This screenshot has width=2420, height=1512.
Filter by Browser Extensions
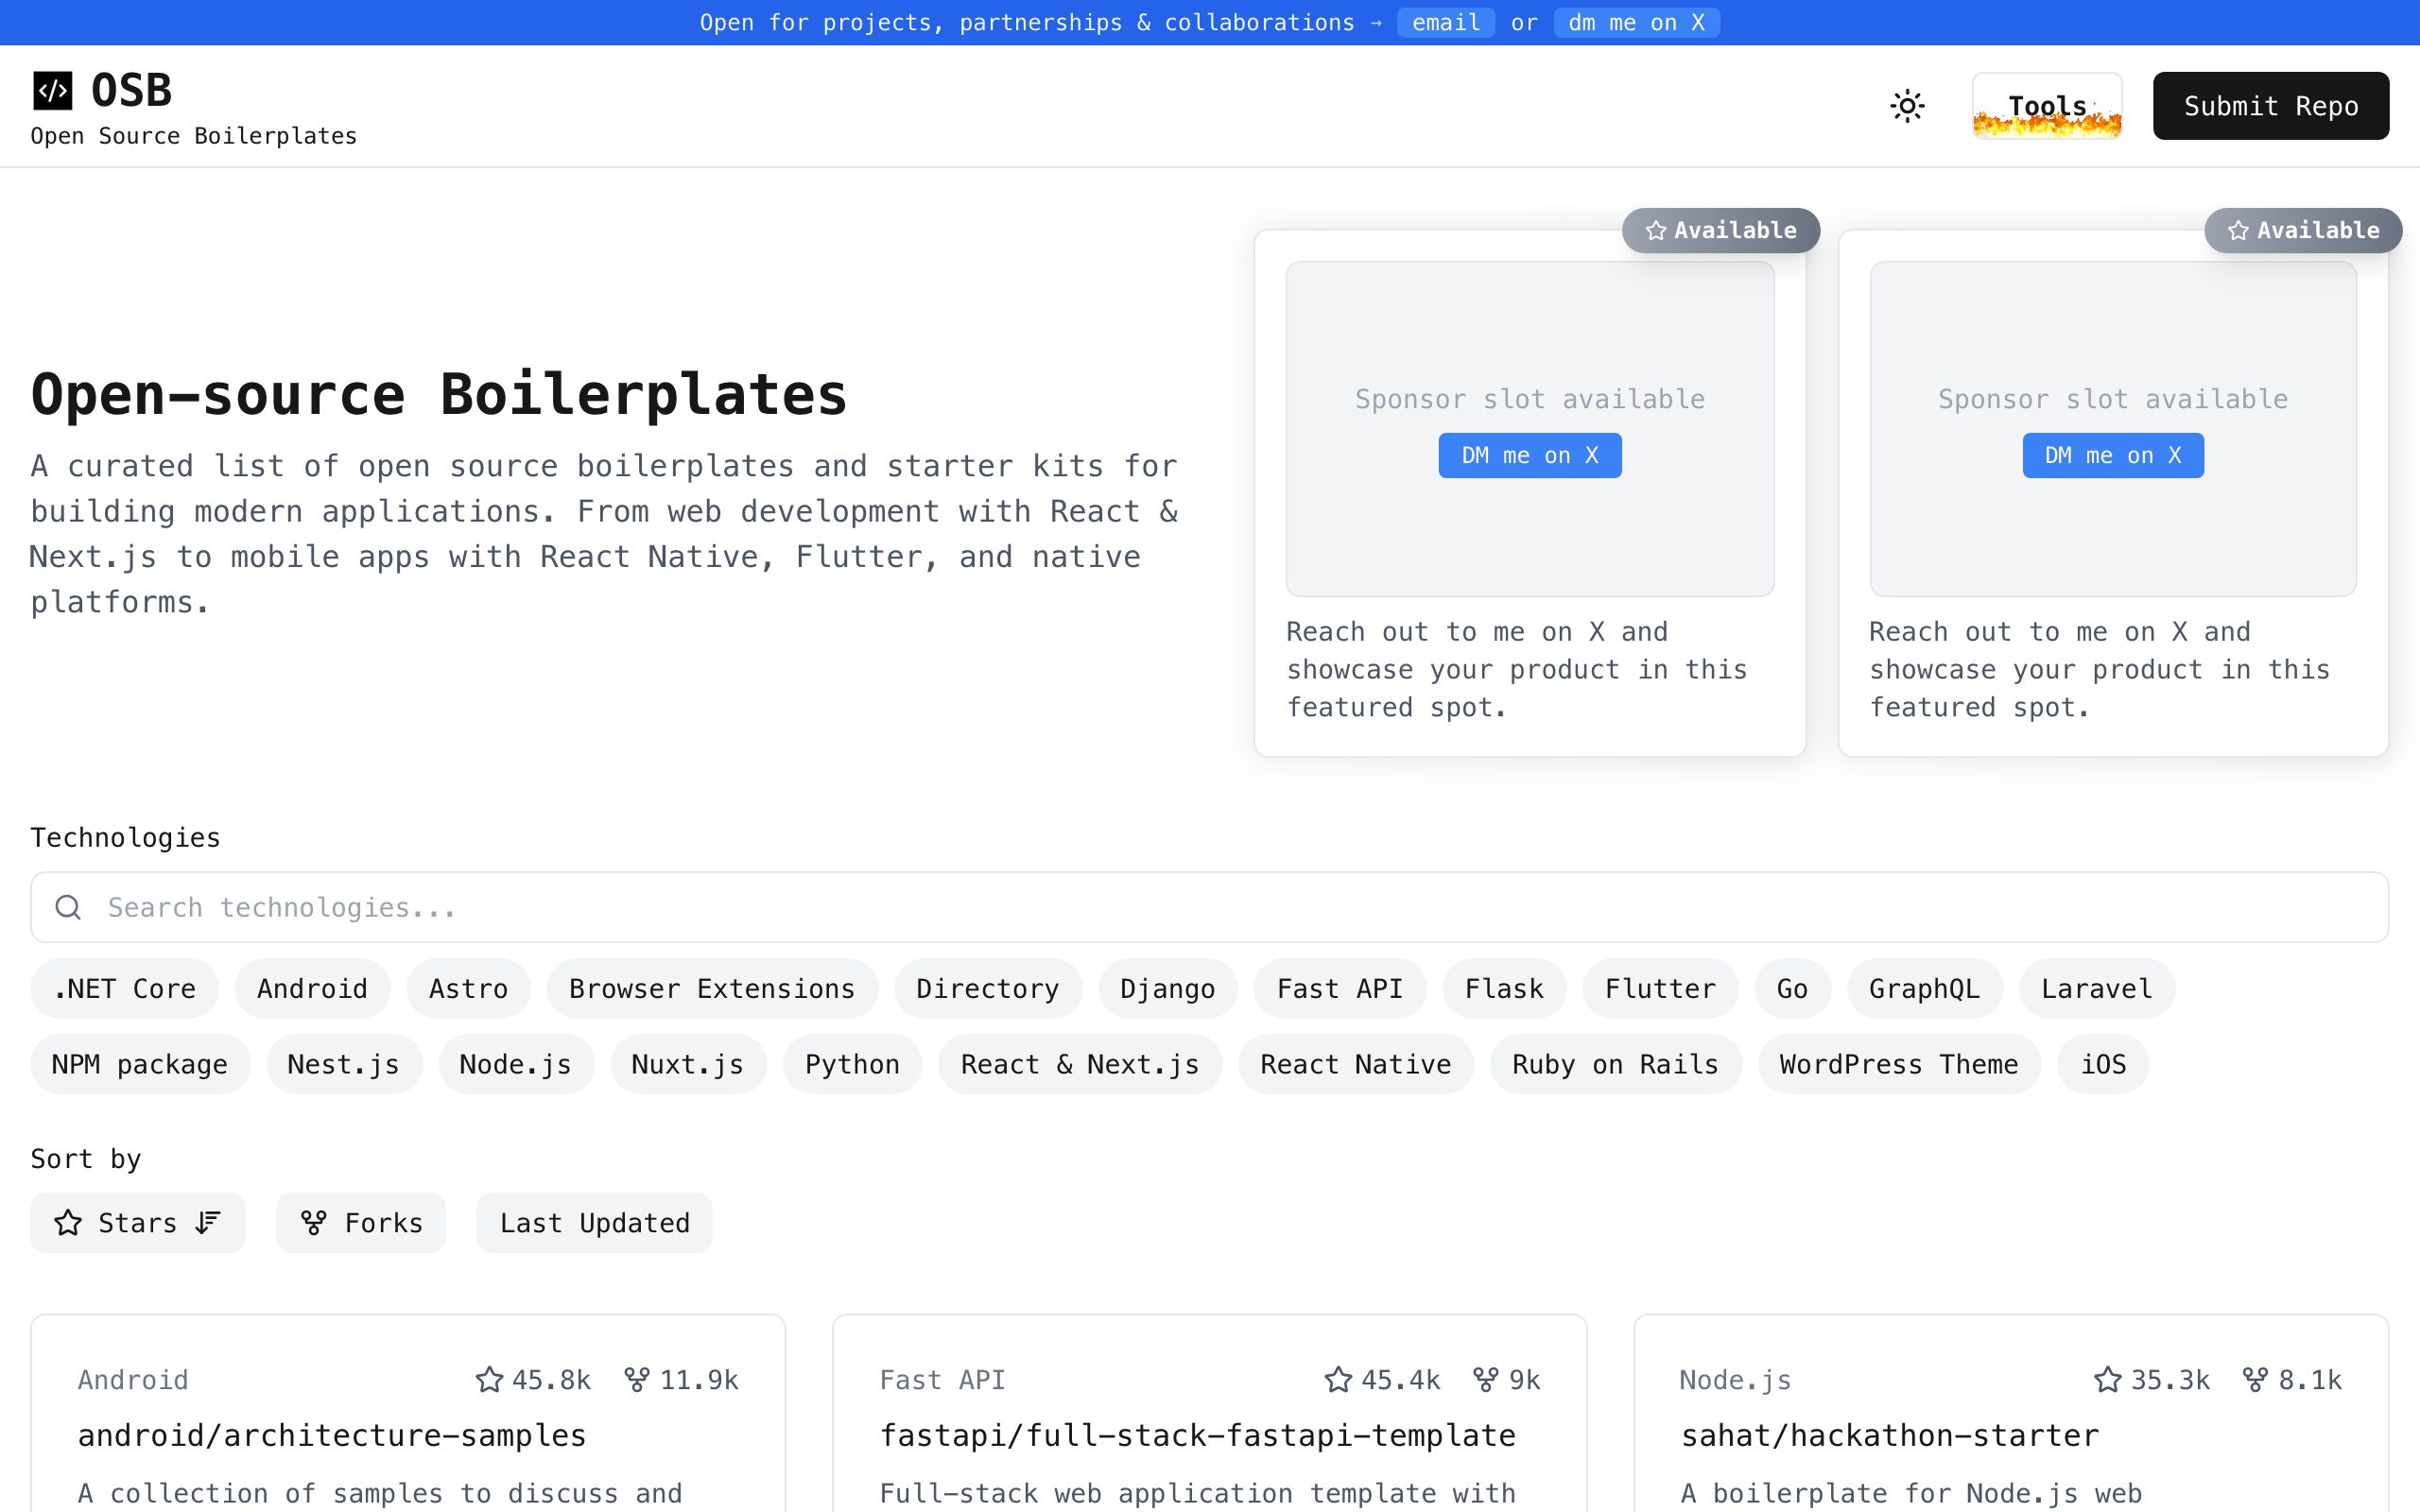point(712,989)
